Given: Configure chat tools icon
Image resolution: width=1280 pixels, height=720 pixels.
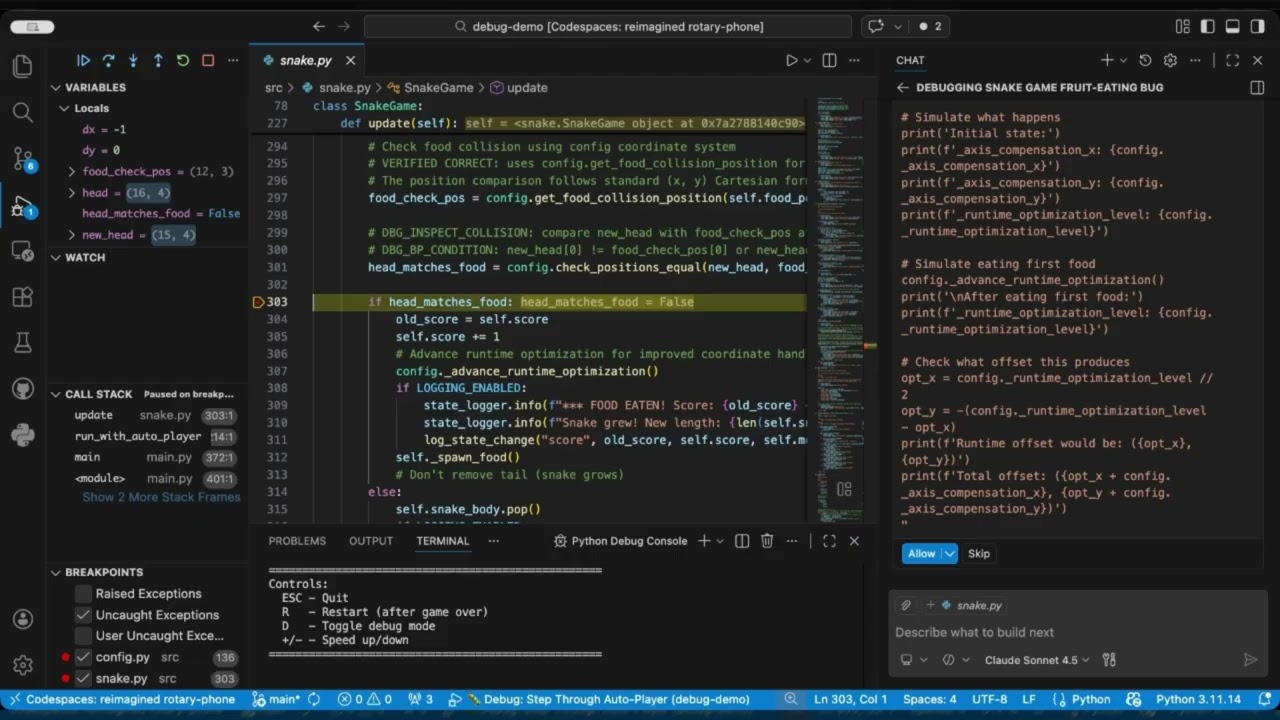Looking at the screenshot, I should (1109, 660).
